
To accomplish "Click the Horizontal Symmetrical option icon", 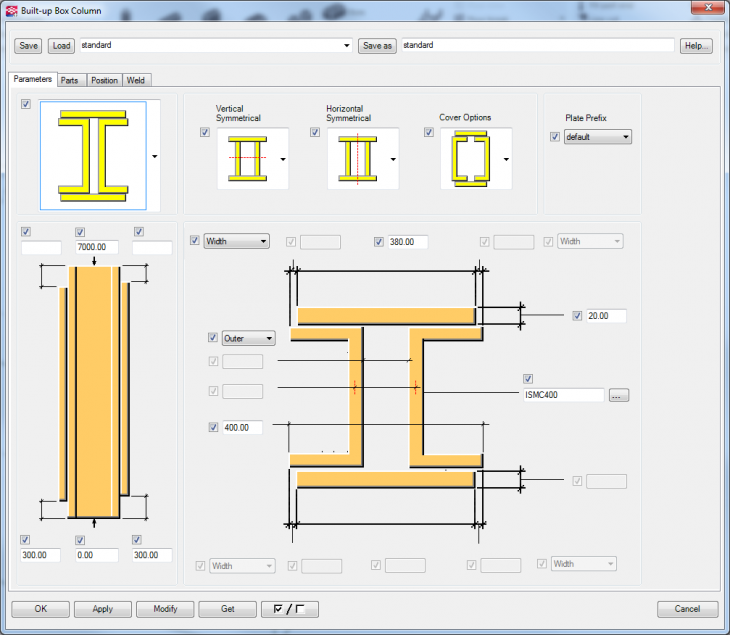I will point(356,158).
